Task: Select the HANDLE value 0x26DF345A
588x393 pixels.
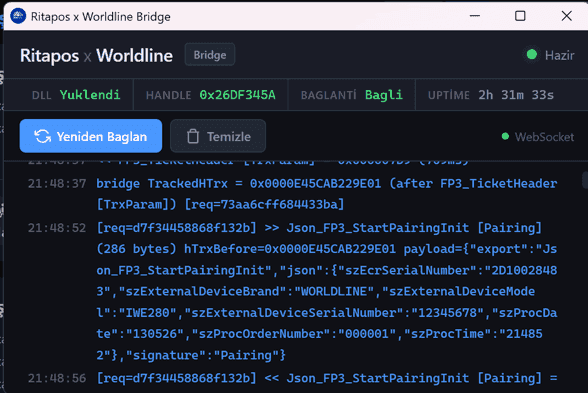Action: [237, 95]
